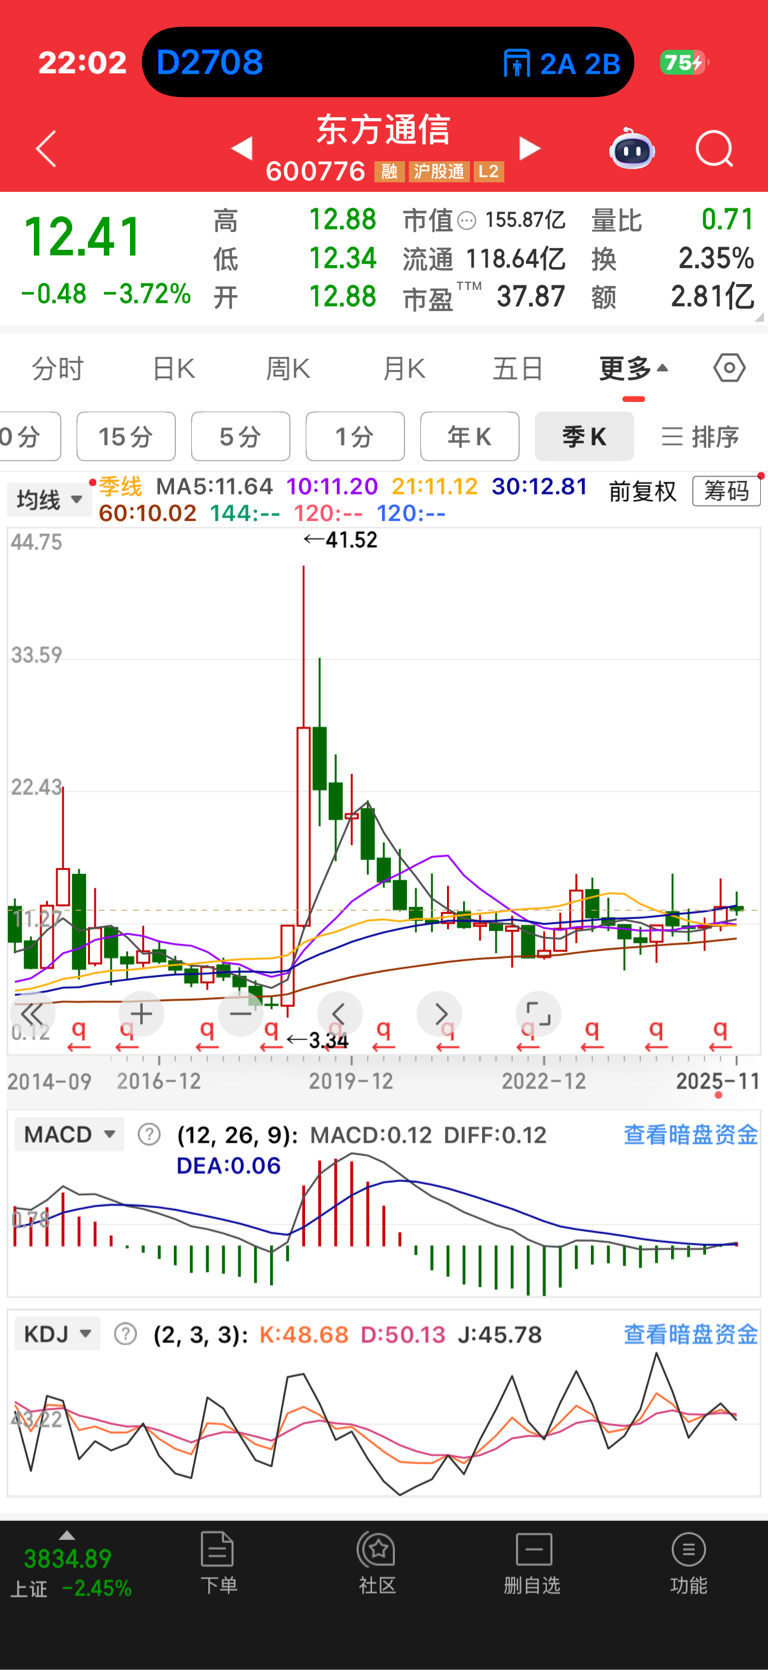Image resolution: width=768 pixels, height=1670 pixels.
Task: Open 查看暗盘资金 link beside MACD
Action: click(691, 1135)
